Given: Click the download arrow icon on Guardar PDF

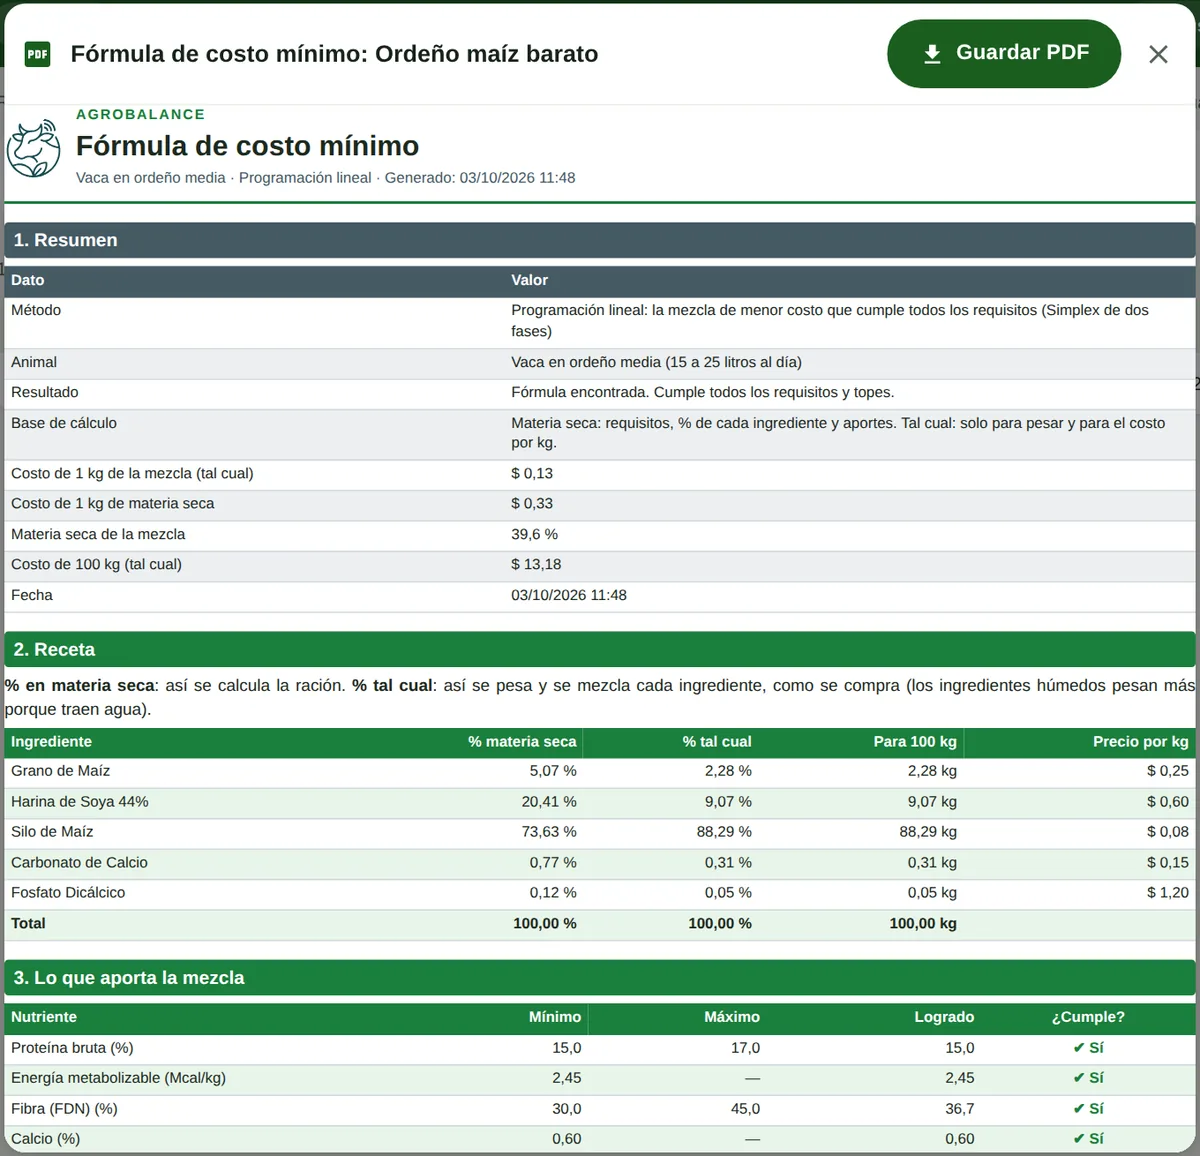Looking at the screenshot, I should tap(932, 54).
